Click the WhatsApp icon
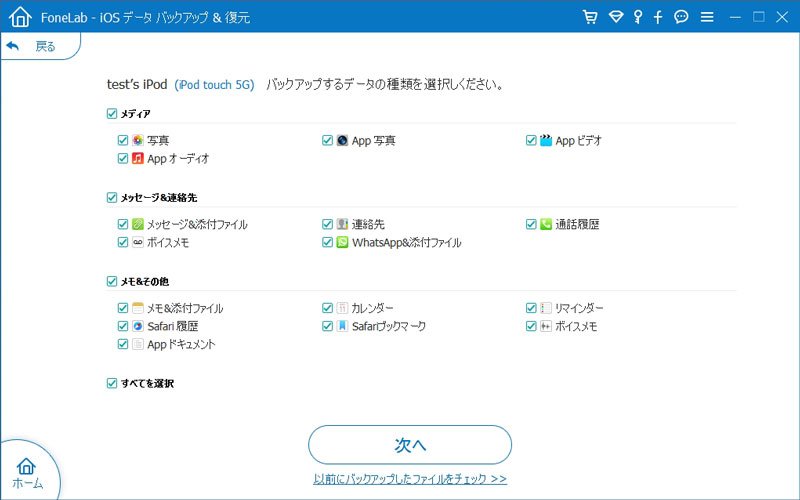 (342, 242)
